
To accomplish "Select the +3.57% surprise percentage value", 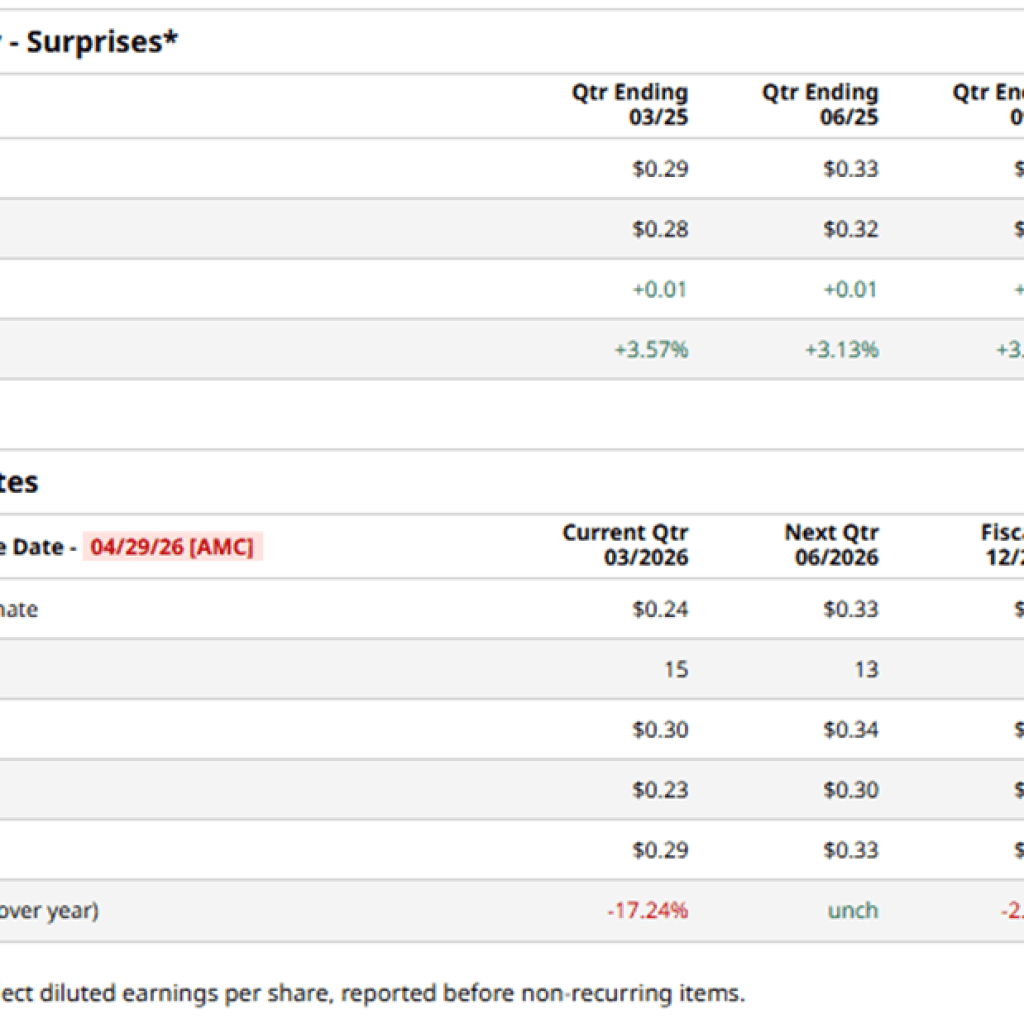I will pyautogui.click(x=651, y=350).
